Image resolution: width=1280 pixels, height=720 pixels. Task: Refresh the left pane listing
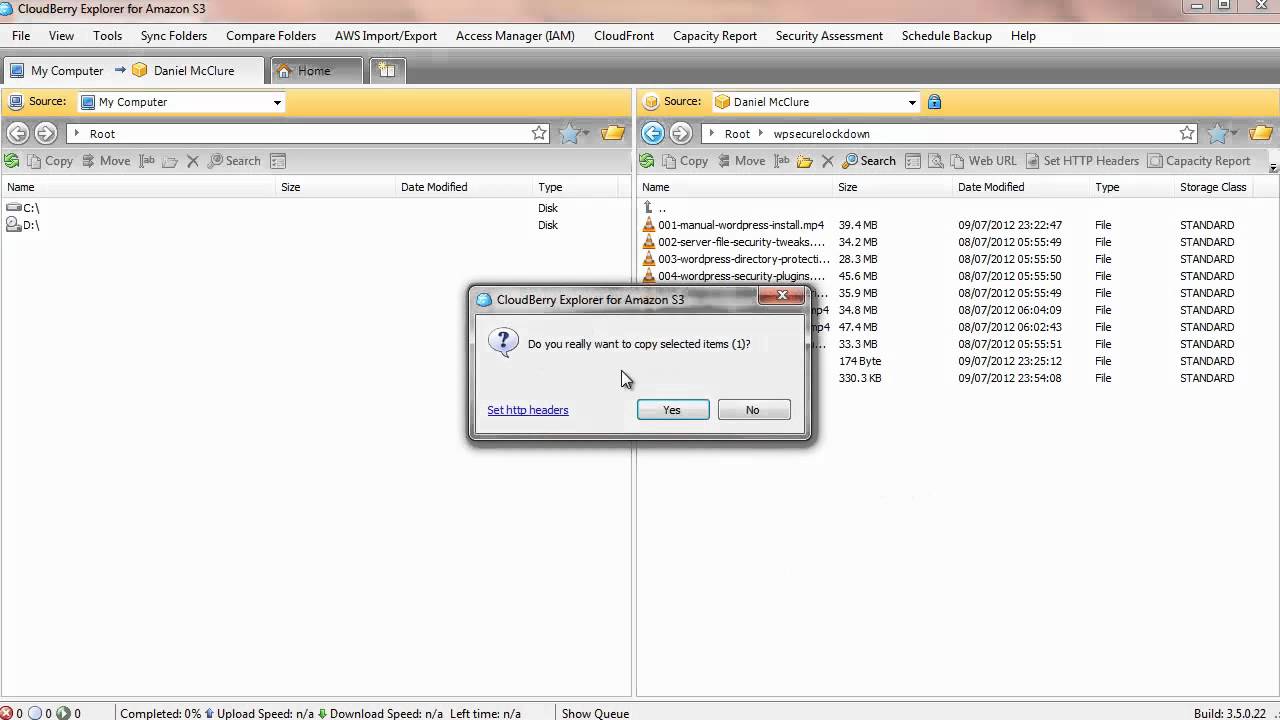coord(12,161)
